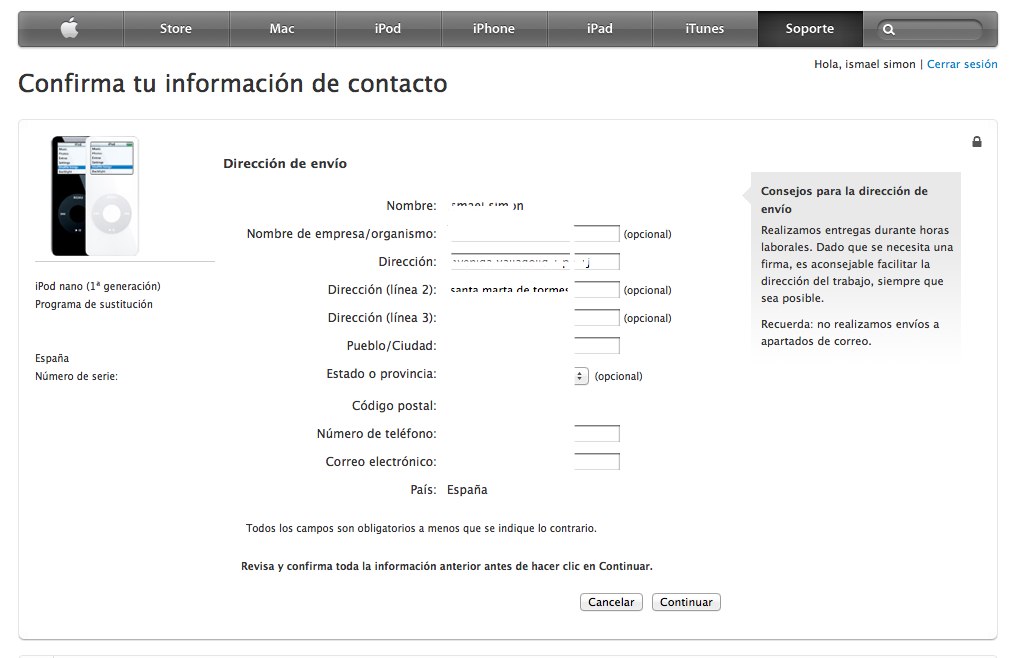
Task: Open the iTunes section
Action: click(705, 29)
